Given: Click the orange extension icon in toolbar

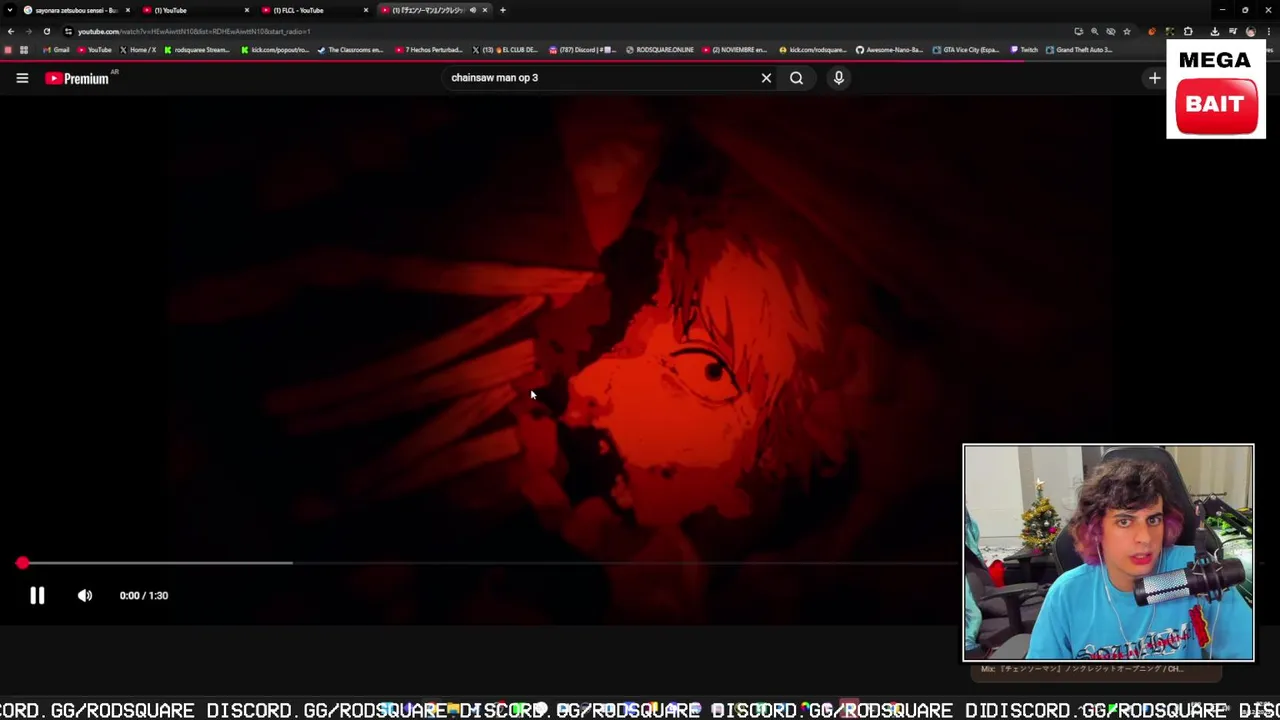Looking at the screenshot, I should pyautogui.click(x=1152, y=31).
